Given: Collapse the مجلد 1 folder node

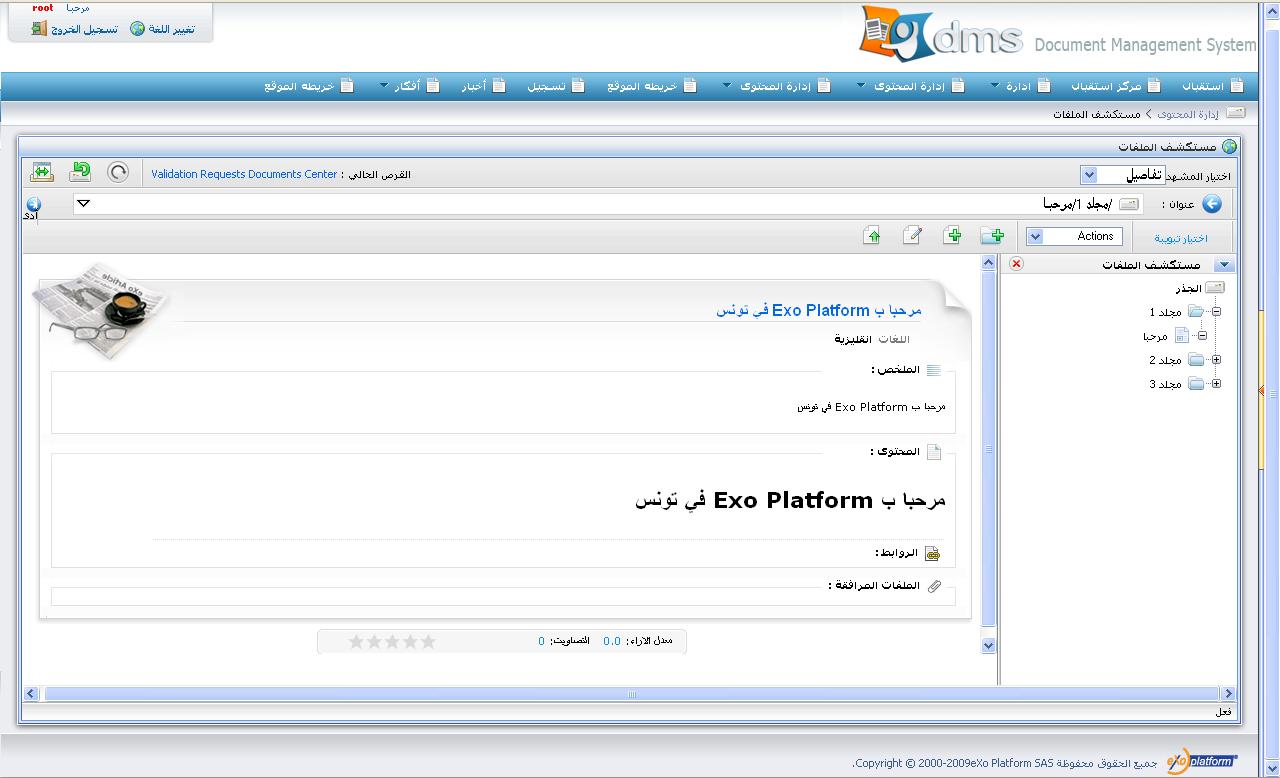Looking at the screenshot, I should tap(1216, 312).
